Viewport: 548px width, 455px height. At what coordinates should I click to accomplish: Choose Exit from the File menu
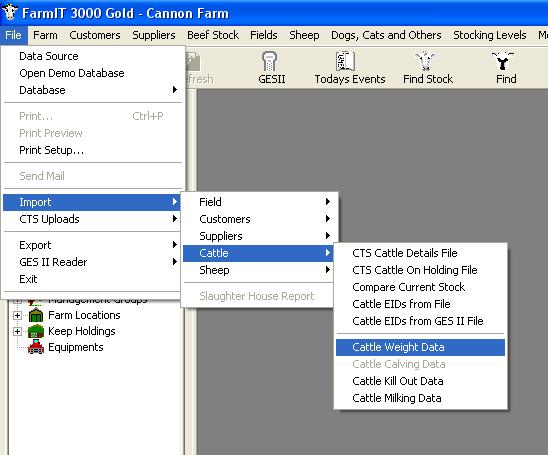93,279
